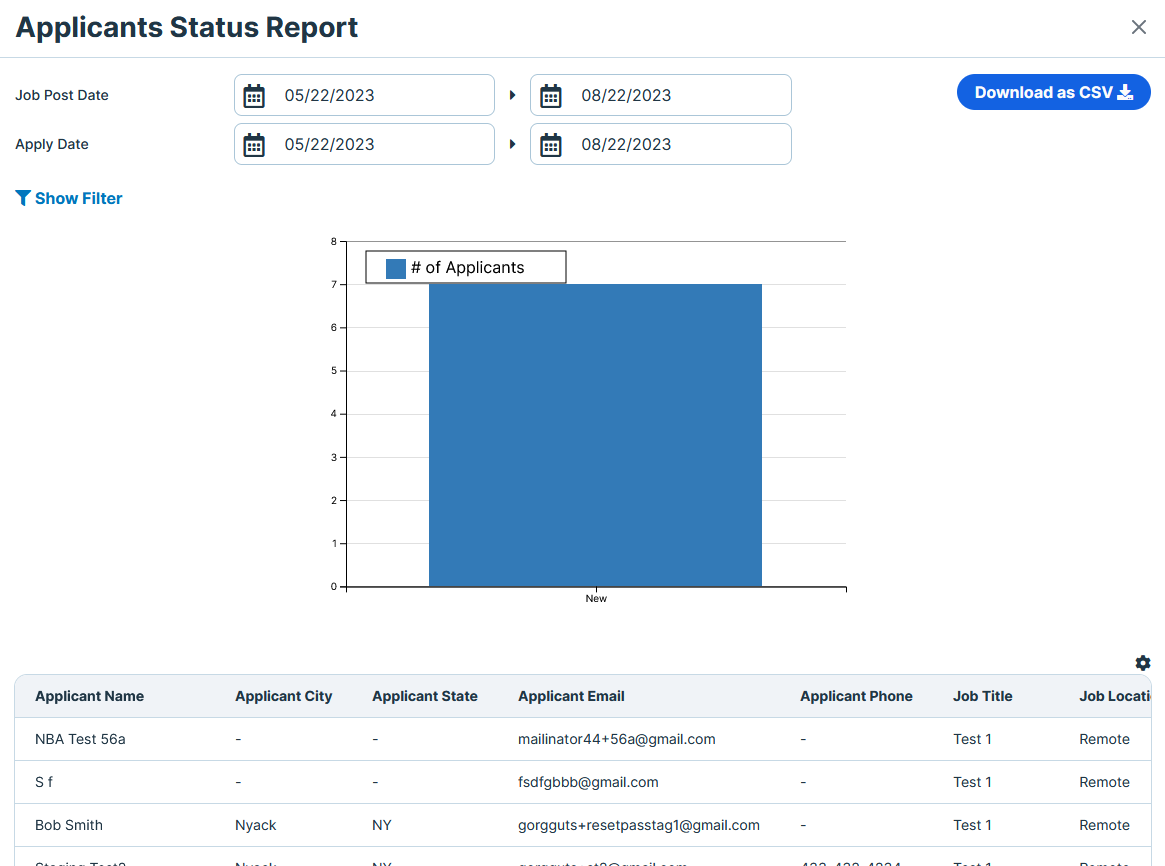Click the filter funnel icon
1165x866 pixels.
[x=23, y=198]
